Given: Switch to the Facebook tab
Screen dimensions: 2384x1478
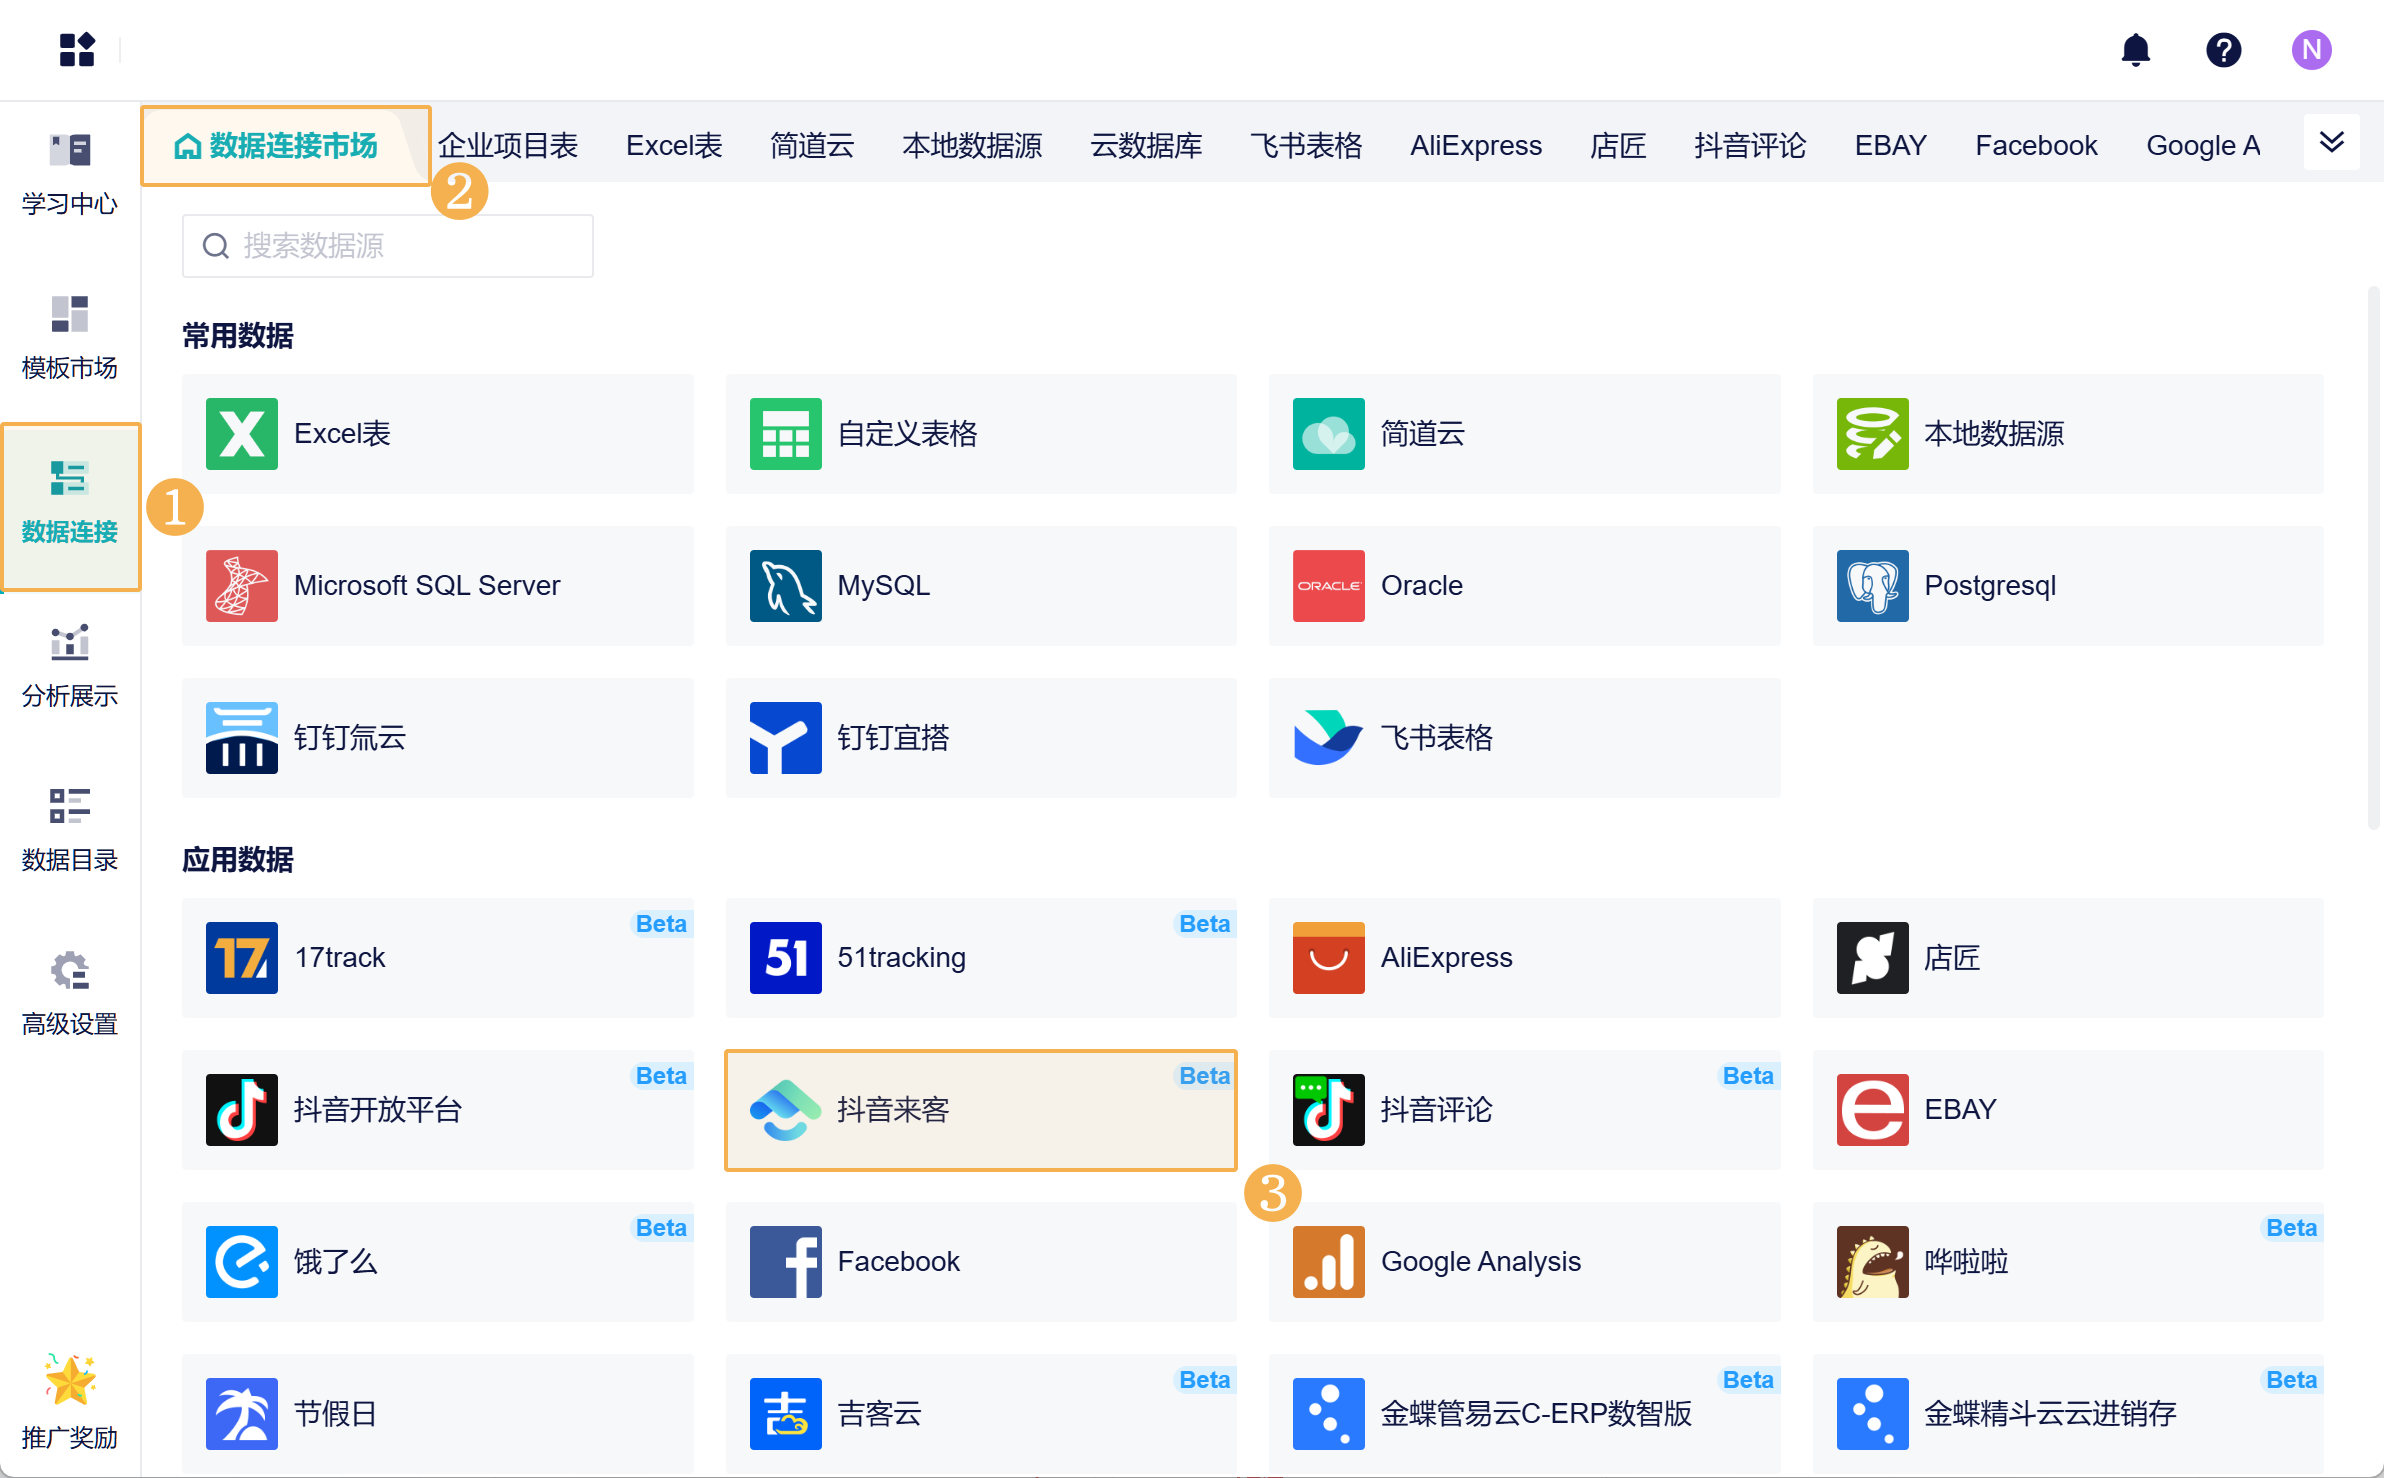Looking at the screenshot, I should pos(2036,145).
